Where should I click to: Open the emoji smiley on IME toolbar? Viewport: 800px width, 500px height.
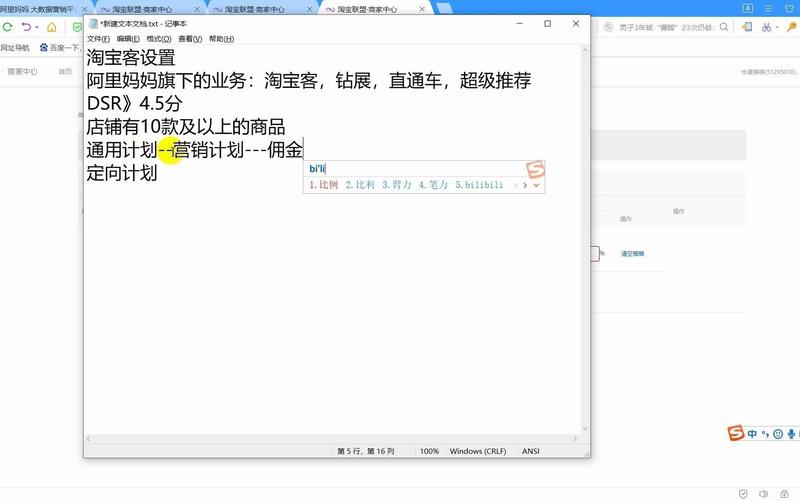coord(778,434)
